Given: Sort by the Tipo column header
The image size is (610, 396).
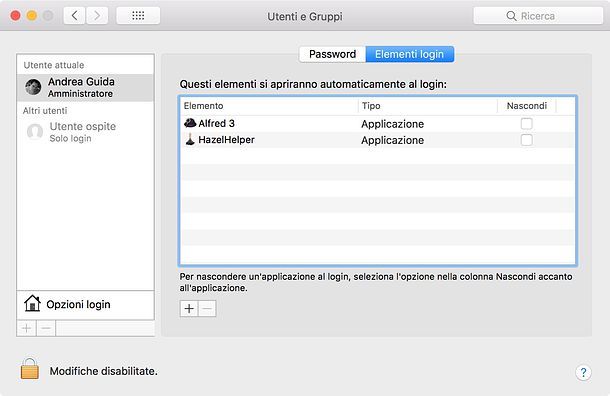Looking at the screenshot, I should pos(428,106).
